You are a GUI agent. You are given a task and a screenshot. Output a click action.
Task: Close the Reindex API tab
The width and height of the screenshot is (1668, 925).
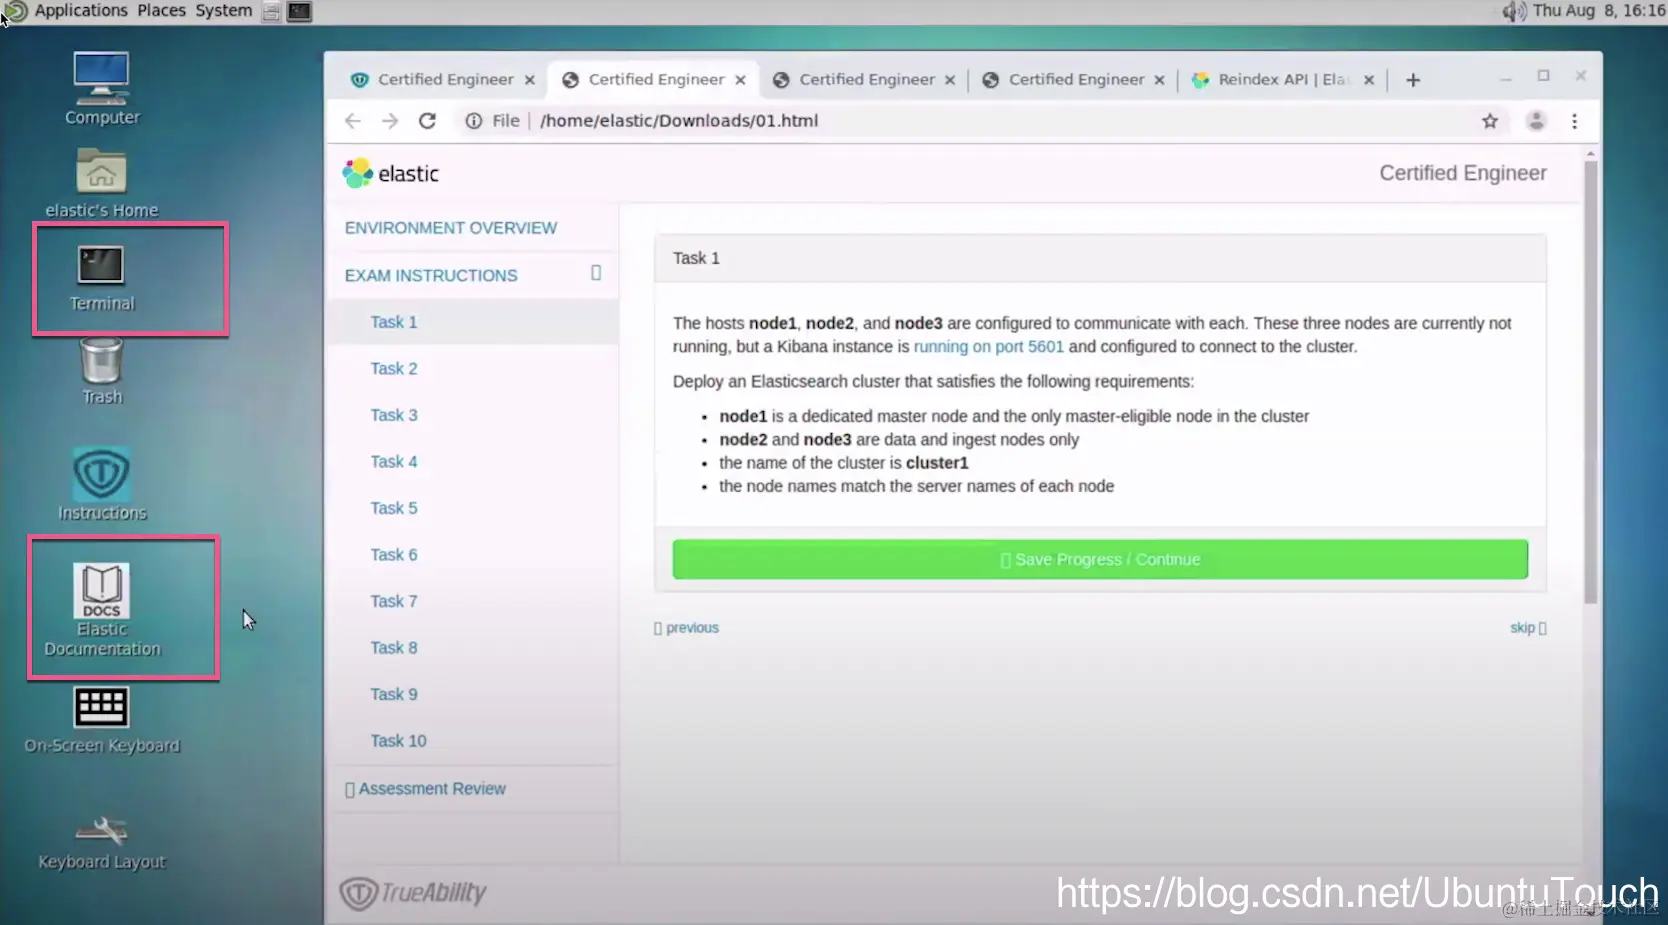(x=1369, y=80)
